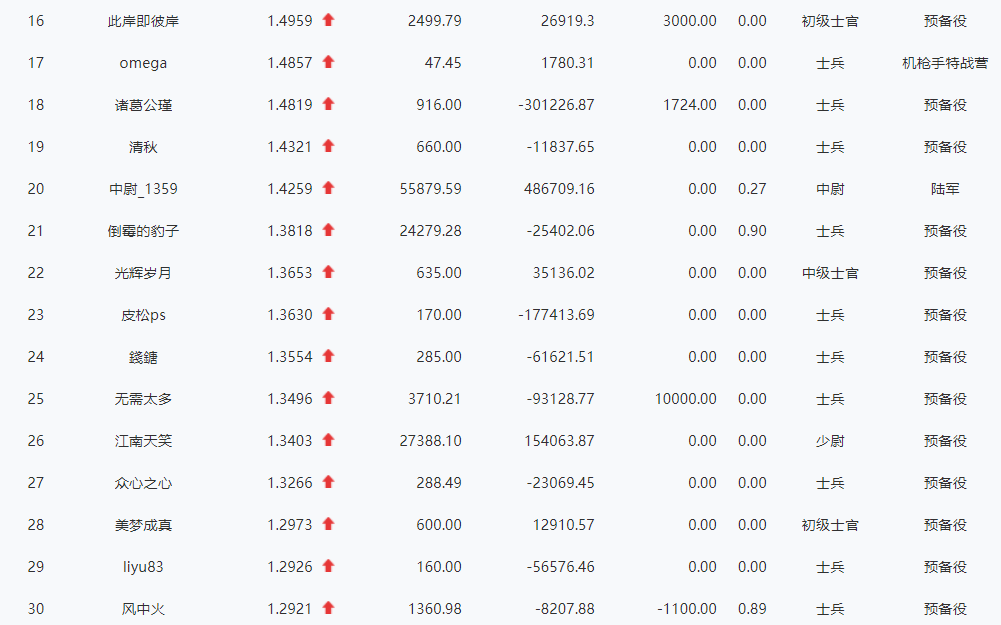Viewport: 1001px width, 625px height.
Task: Open the omega username link
Action: click(x=143, y=63)
